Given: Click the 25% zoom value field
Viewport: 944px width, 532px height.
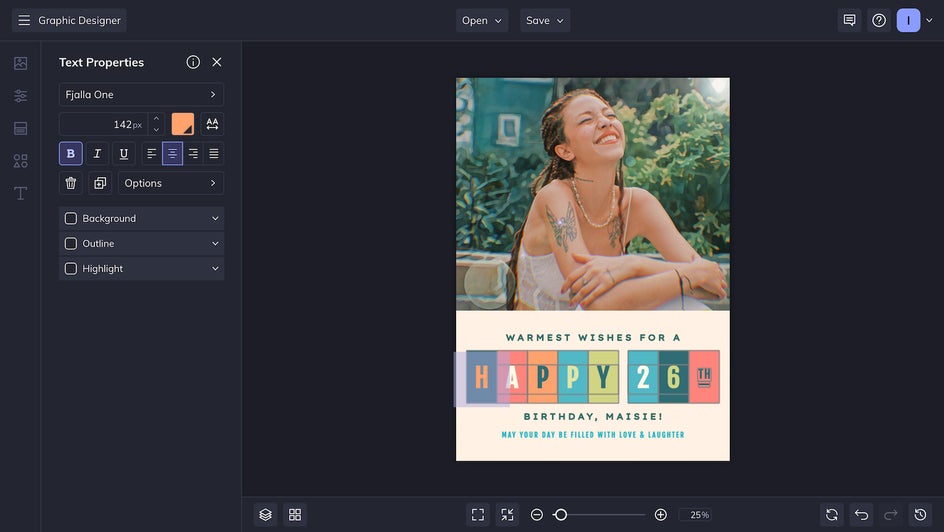Looking at the screenshot, I should pyautogui.click(x=695, y=515).
